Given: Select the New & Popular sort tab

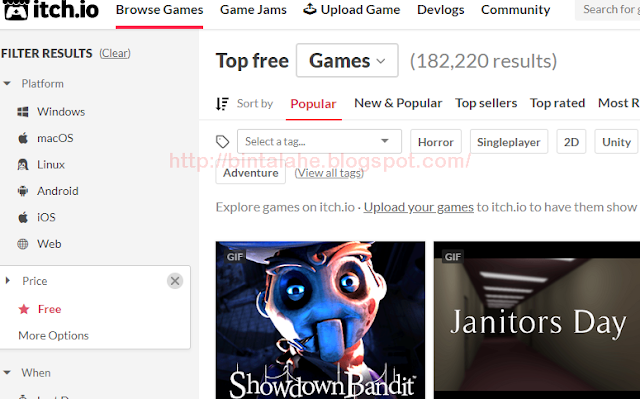Looking at the screenshot, I should point(398,103).
